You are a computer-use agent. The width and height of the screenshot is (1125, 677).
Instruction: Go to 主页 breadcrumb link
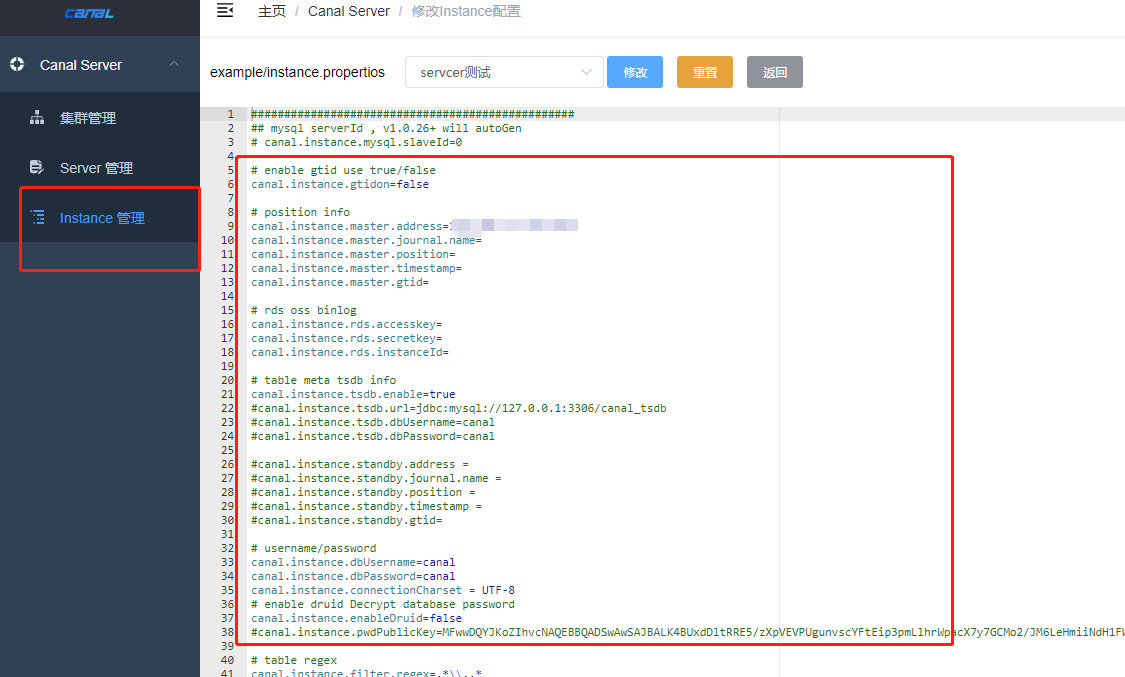[x=272, y=11]
